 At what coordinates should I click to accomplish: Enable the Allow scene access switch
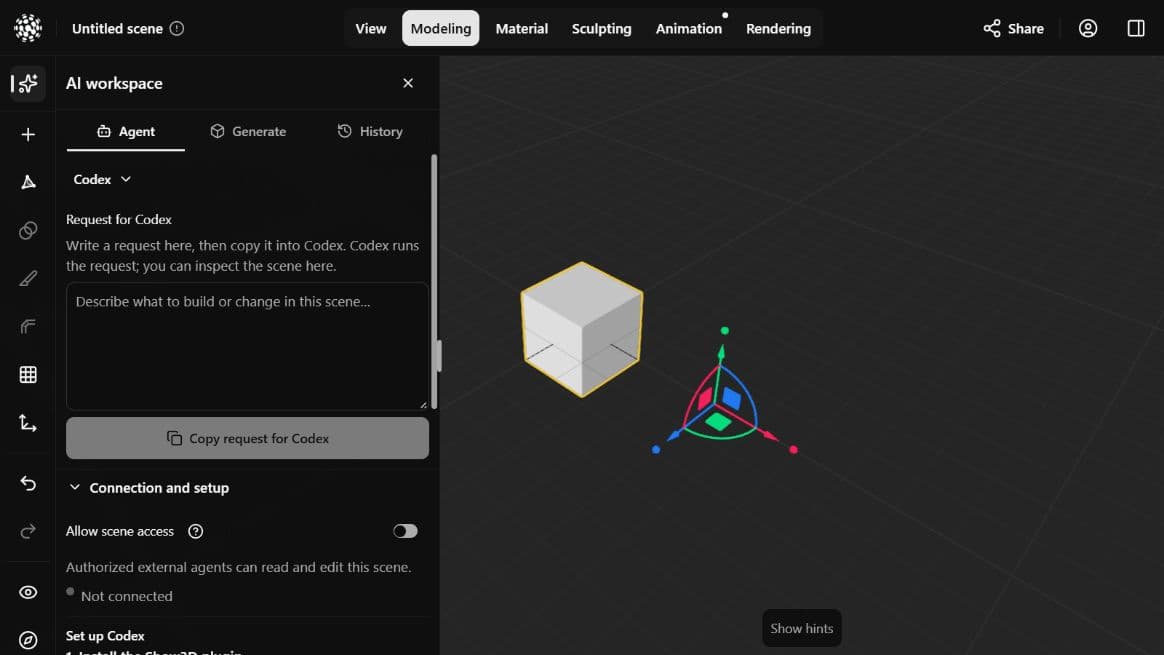pos(405,532)
